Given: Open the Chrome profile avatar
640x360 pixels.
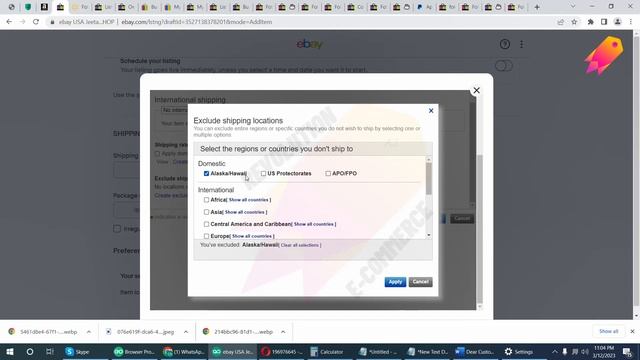Looking at the screenshot, I should [x=618, y=22].
